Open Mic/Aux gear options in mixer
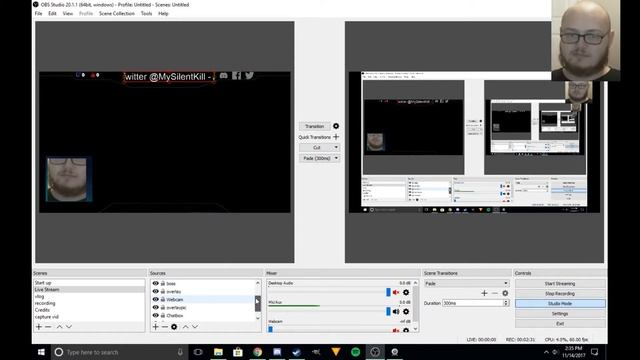 pyautogui.click(x=406, y=311)
